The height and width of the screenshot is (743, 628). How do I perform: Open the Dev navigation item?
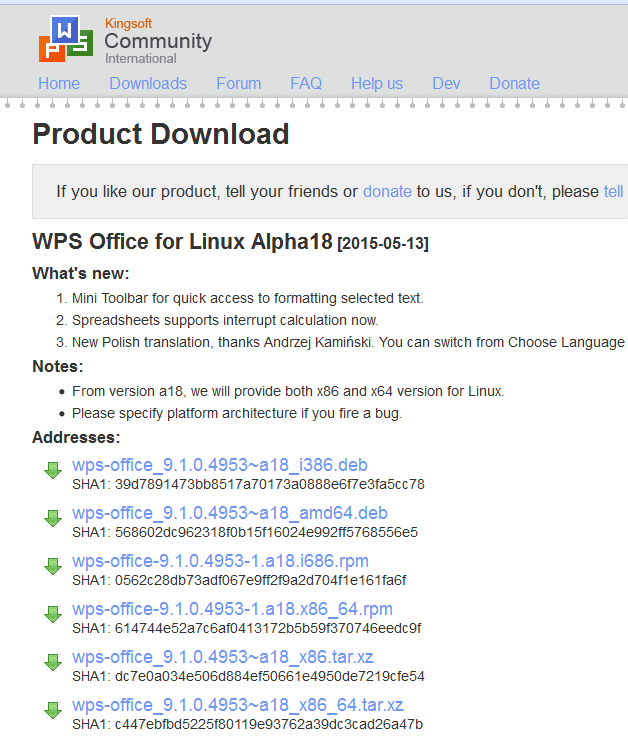pos(446,84)
